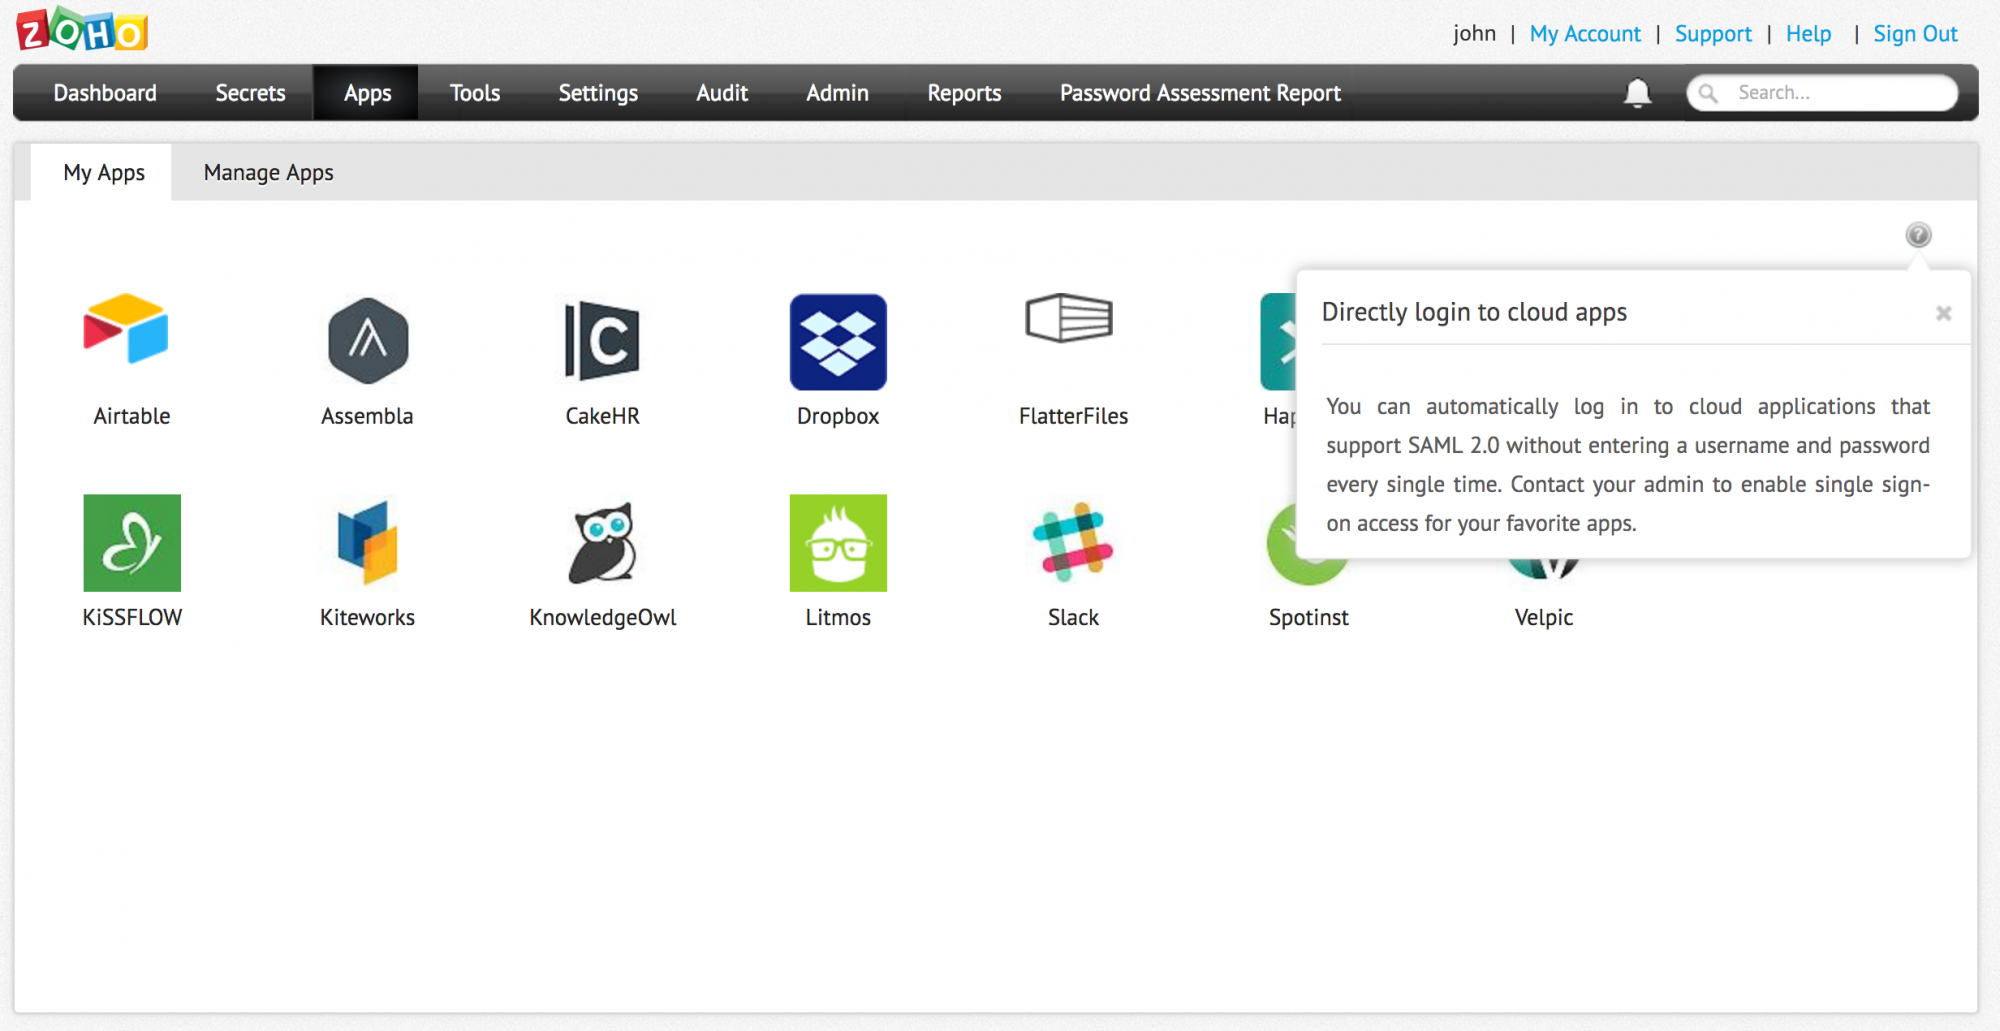The image size is (2000, 1031).
Task: Open the KnowledgeOwl app
Action: coord(603,543)
